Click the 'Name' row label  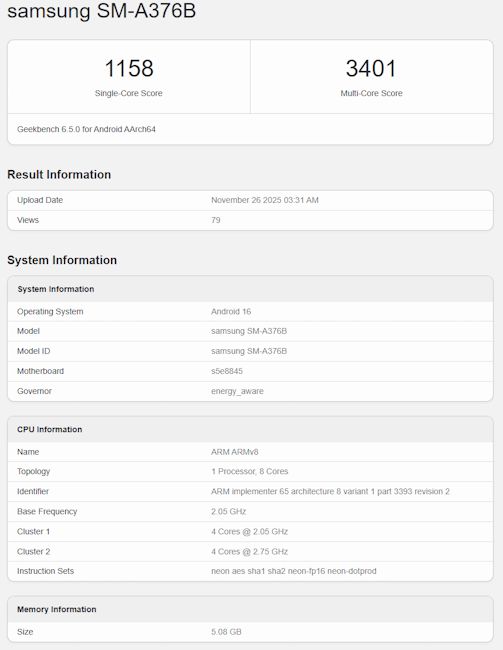point(28,452)
